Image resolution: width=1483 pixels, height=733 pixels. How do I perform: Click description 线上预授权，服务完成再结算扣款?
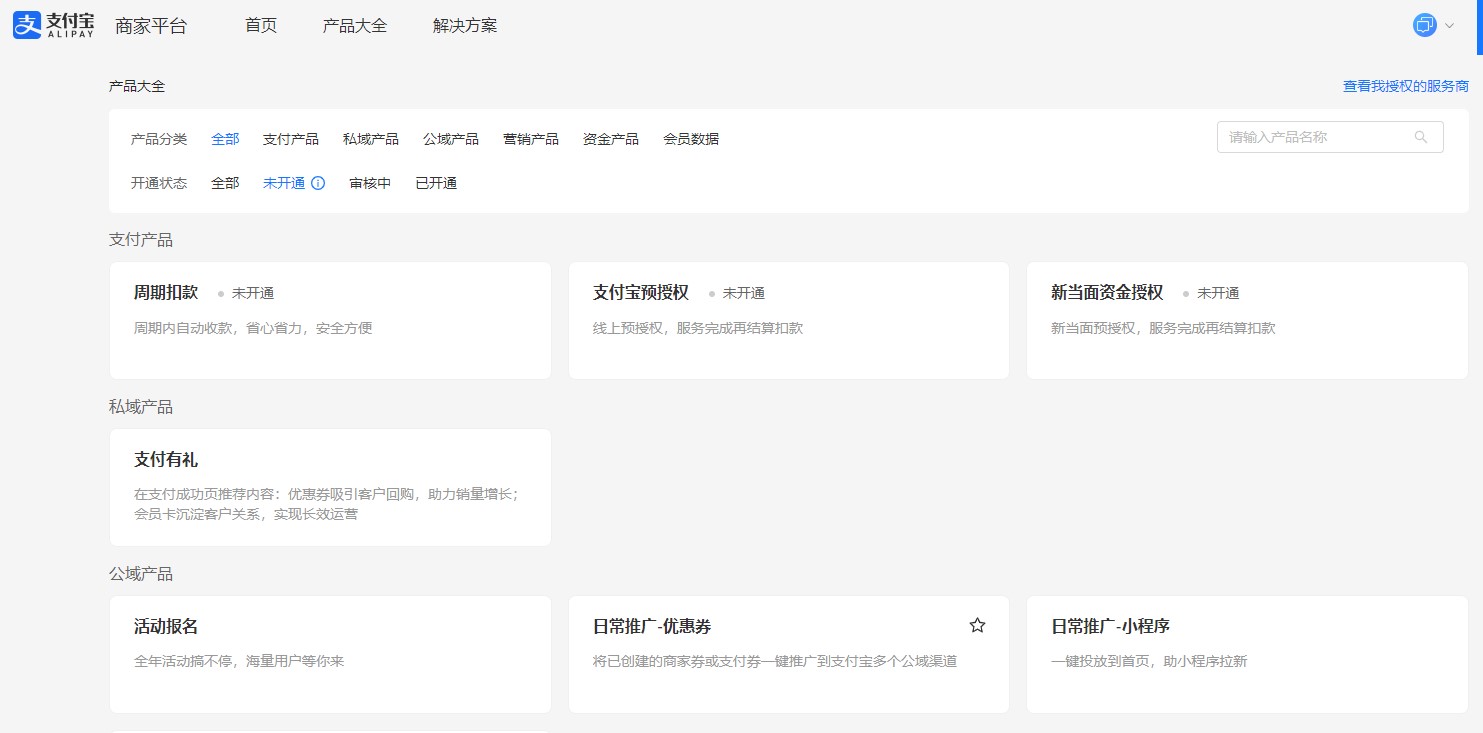point(698,328)
